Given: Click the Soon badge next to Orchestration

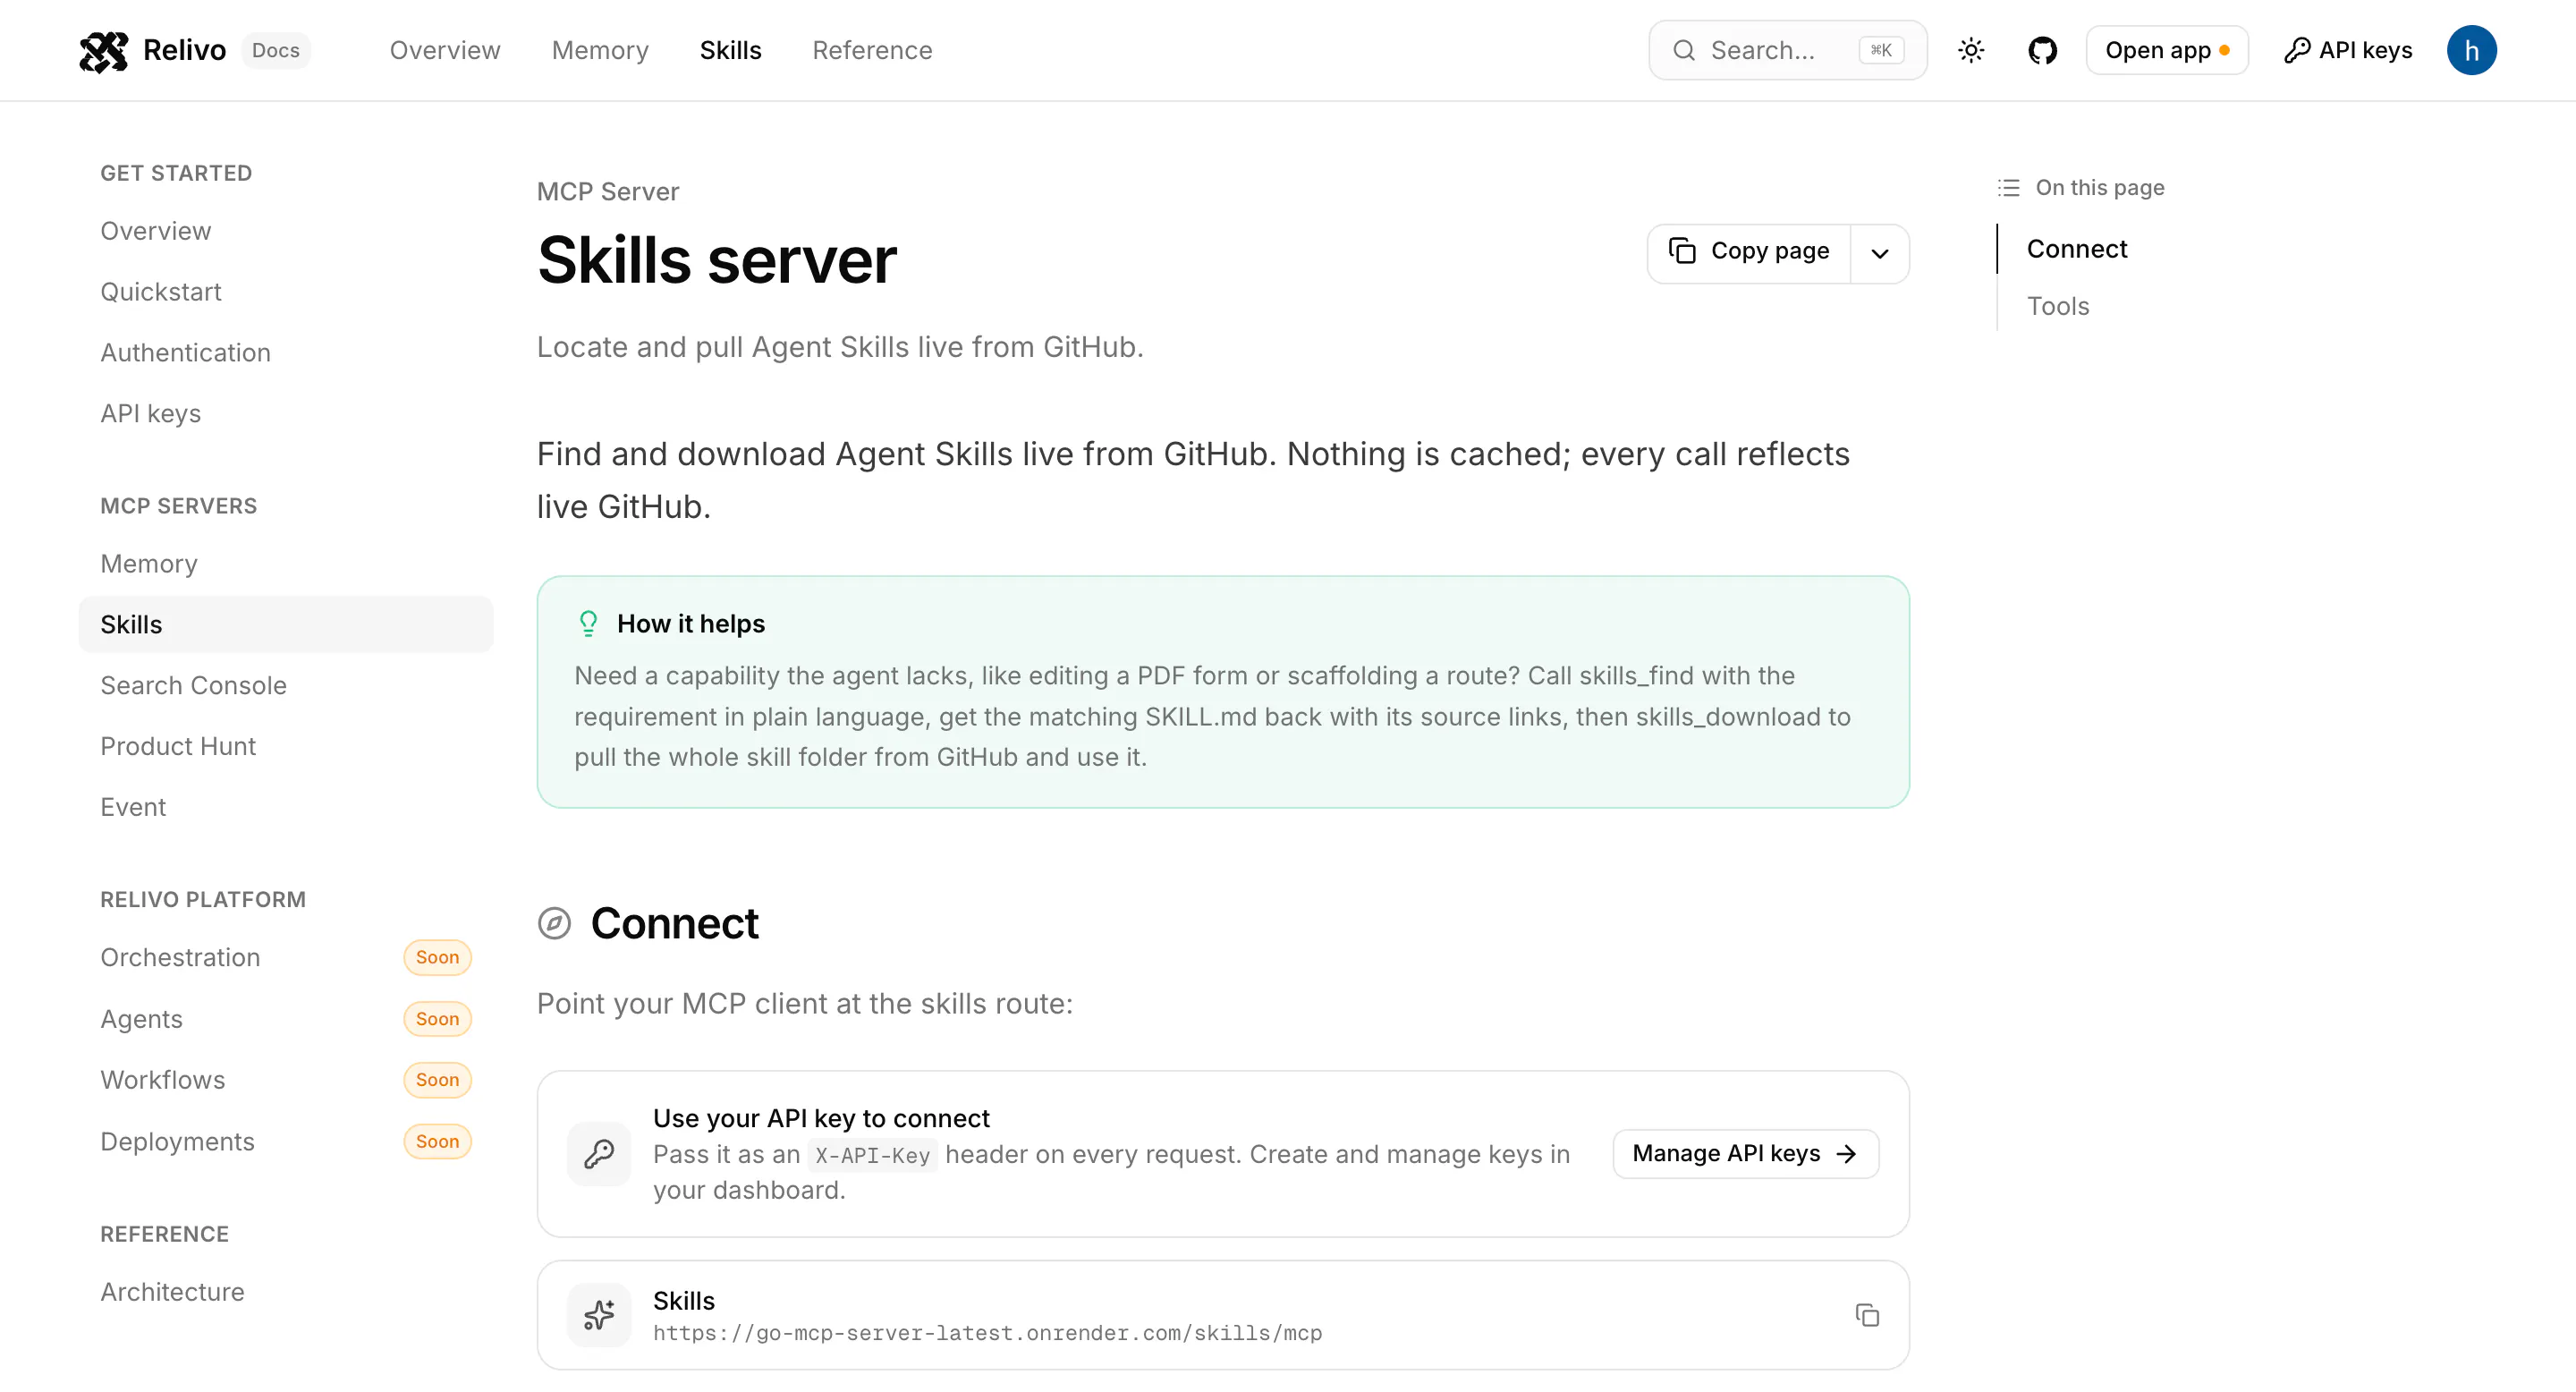Looking at the screenshot, I should tap(437, 958).
